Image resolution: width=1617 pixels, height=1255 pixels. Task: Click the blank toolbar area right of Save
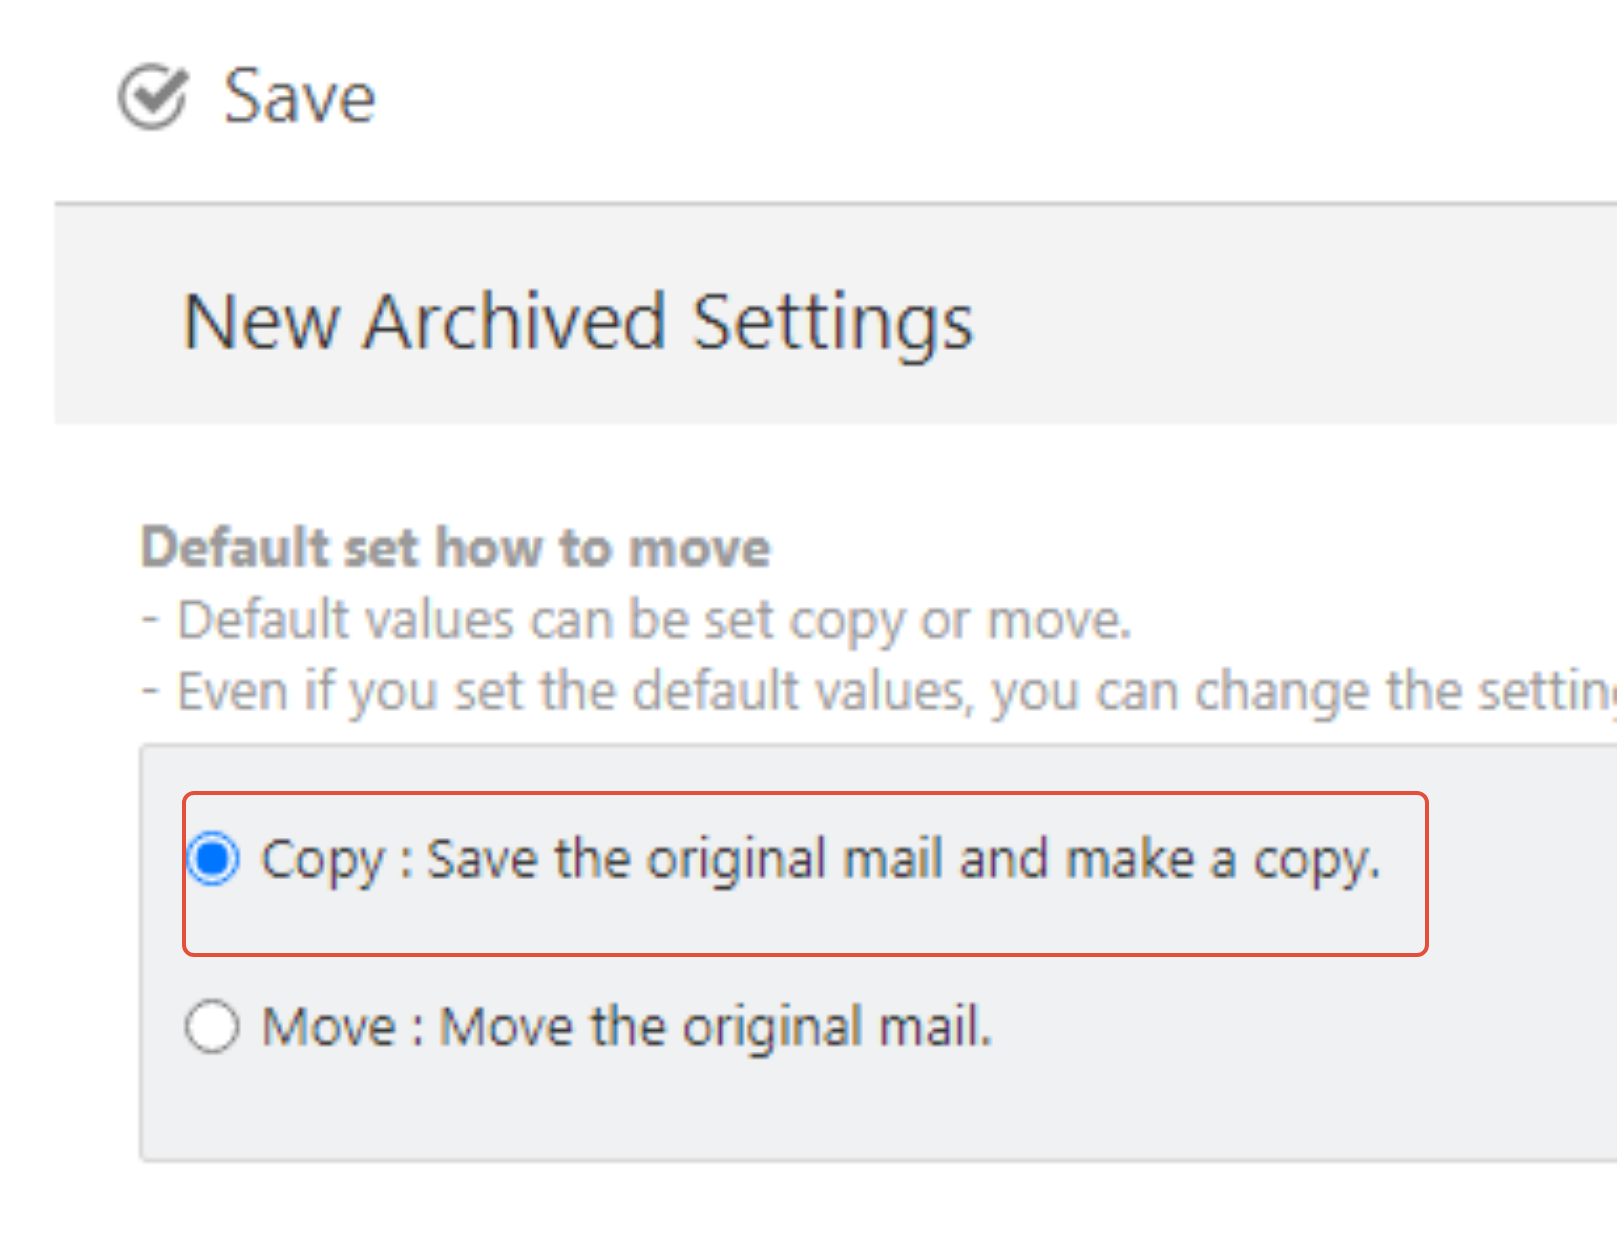pos(1000,97)
